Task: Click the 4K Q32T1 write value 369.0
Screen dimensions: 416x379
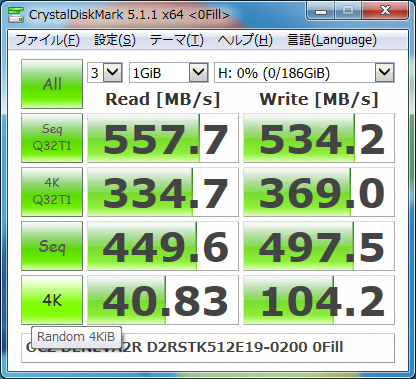Action: (319, 192)
